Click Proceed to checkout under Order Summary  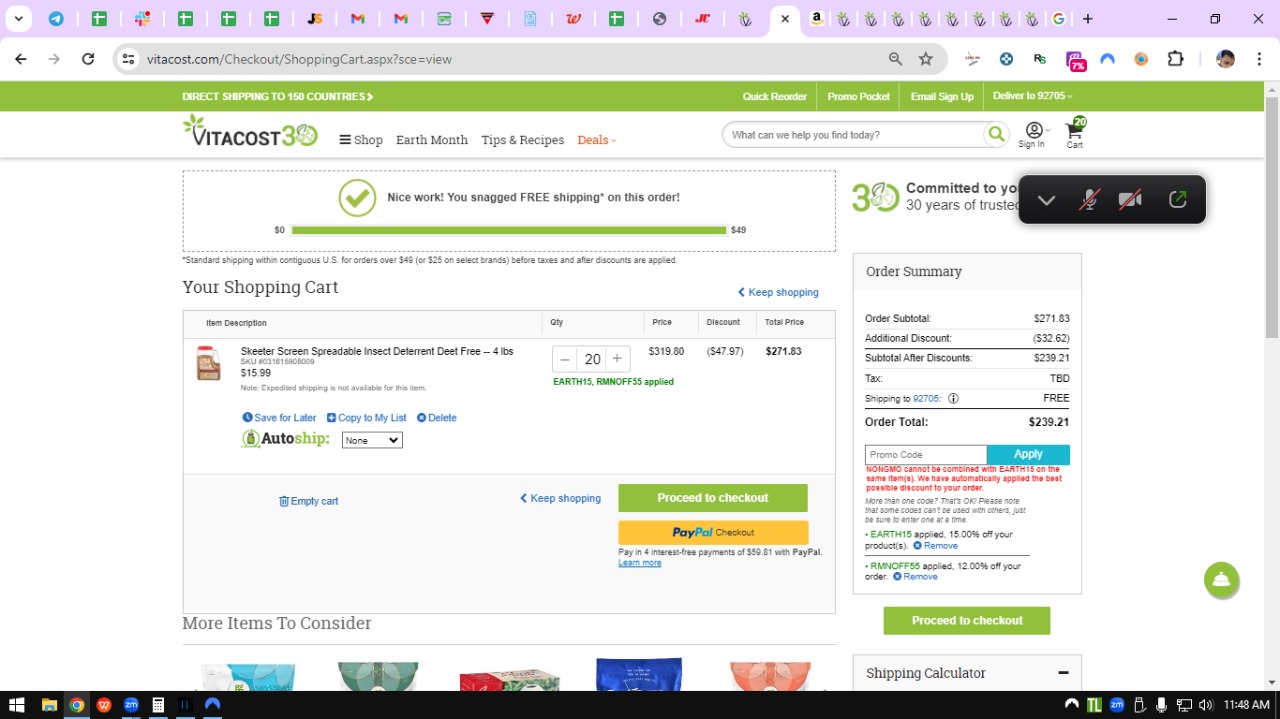(967, 620)
